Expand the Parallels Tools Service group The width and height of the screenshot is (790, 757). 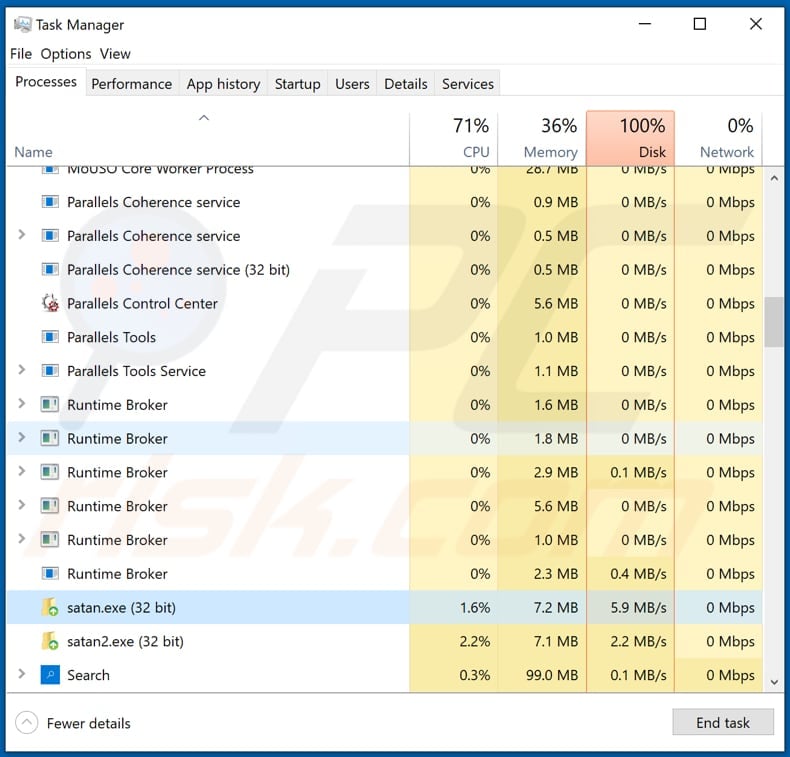pos(22,370)
